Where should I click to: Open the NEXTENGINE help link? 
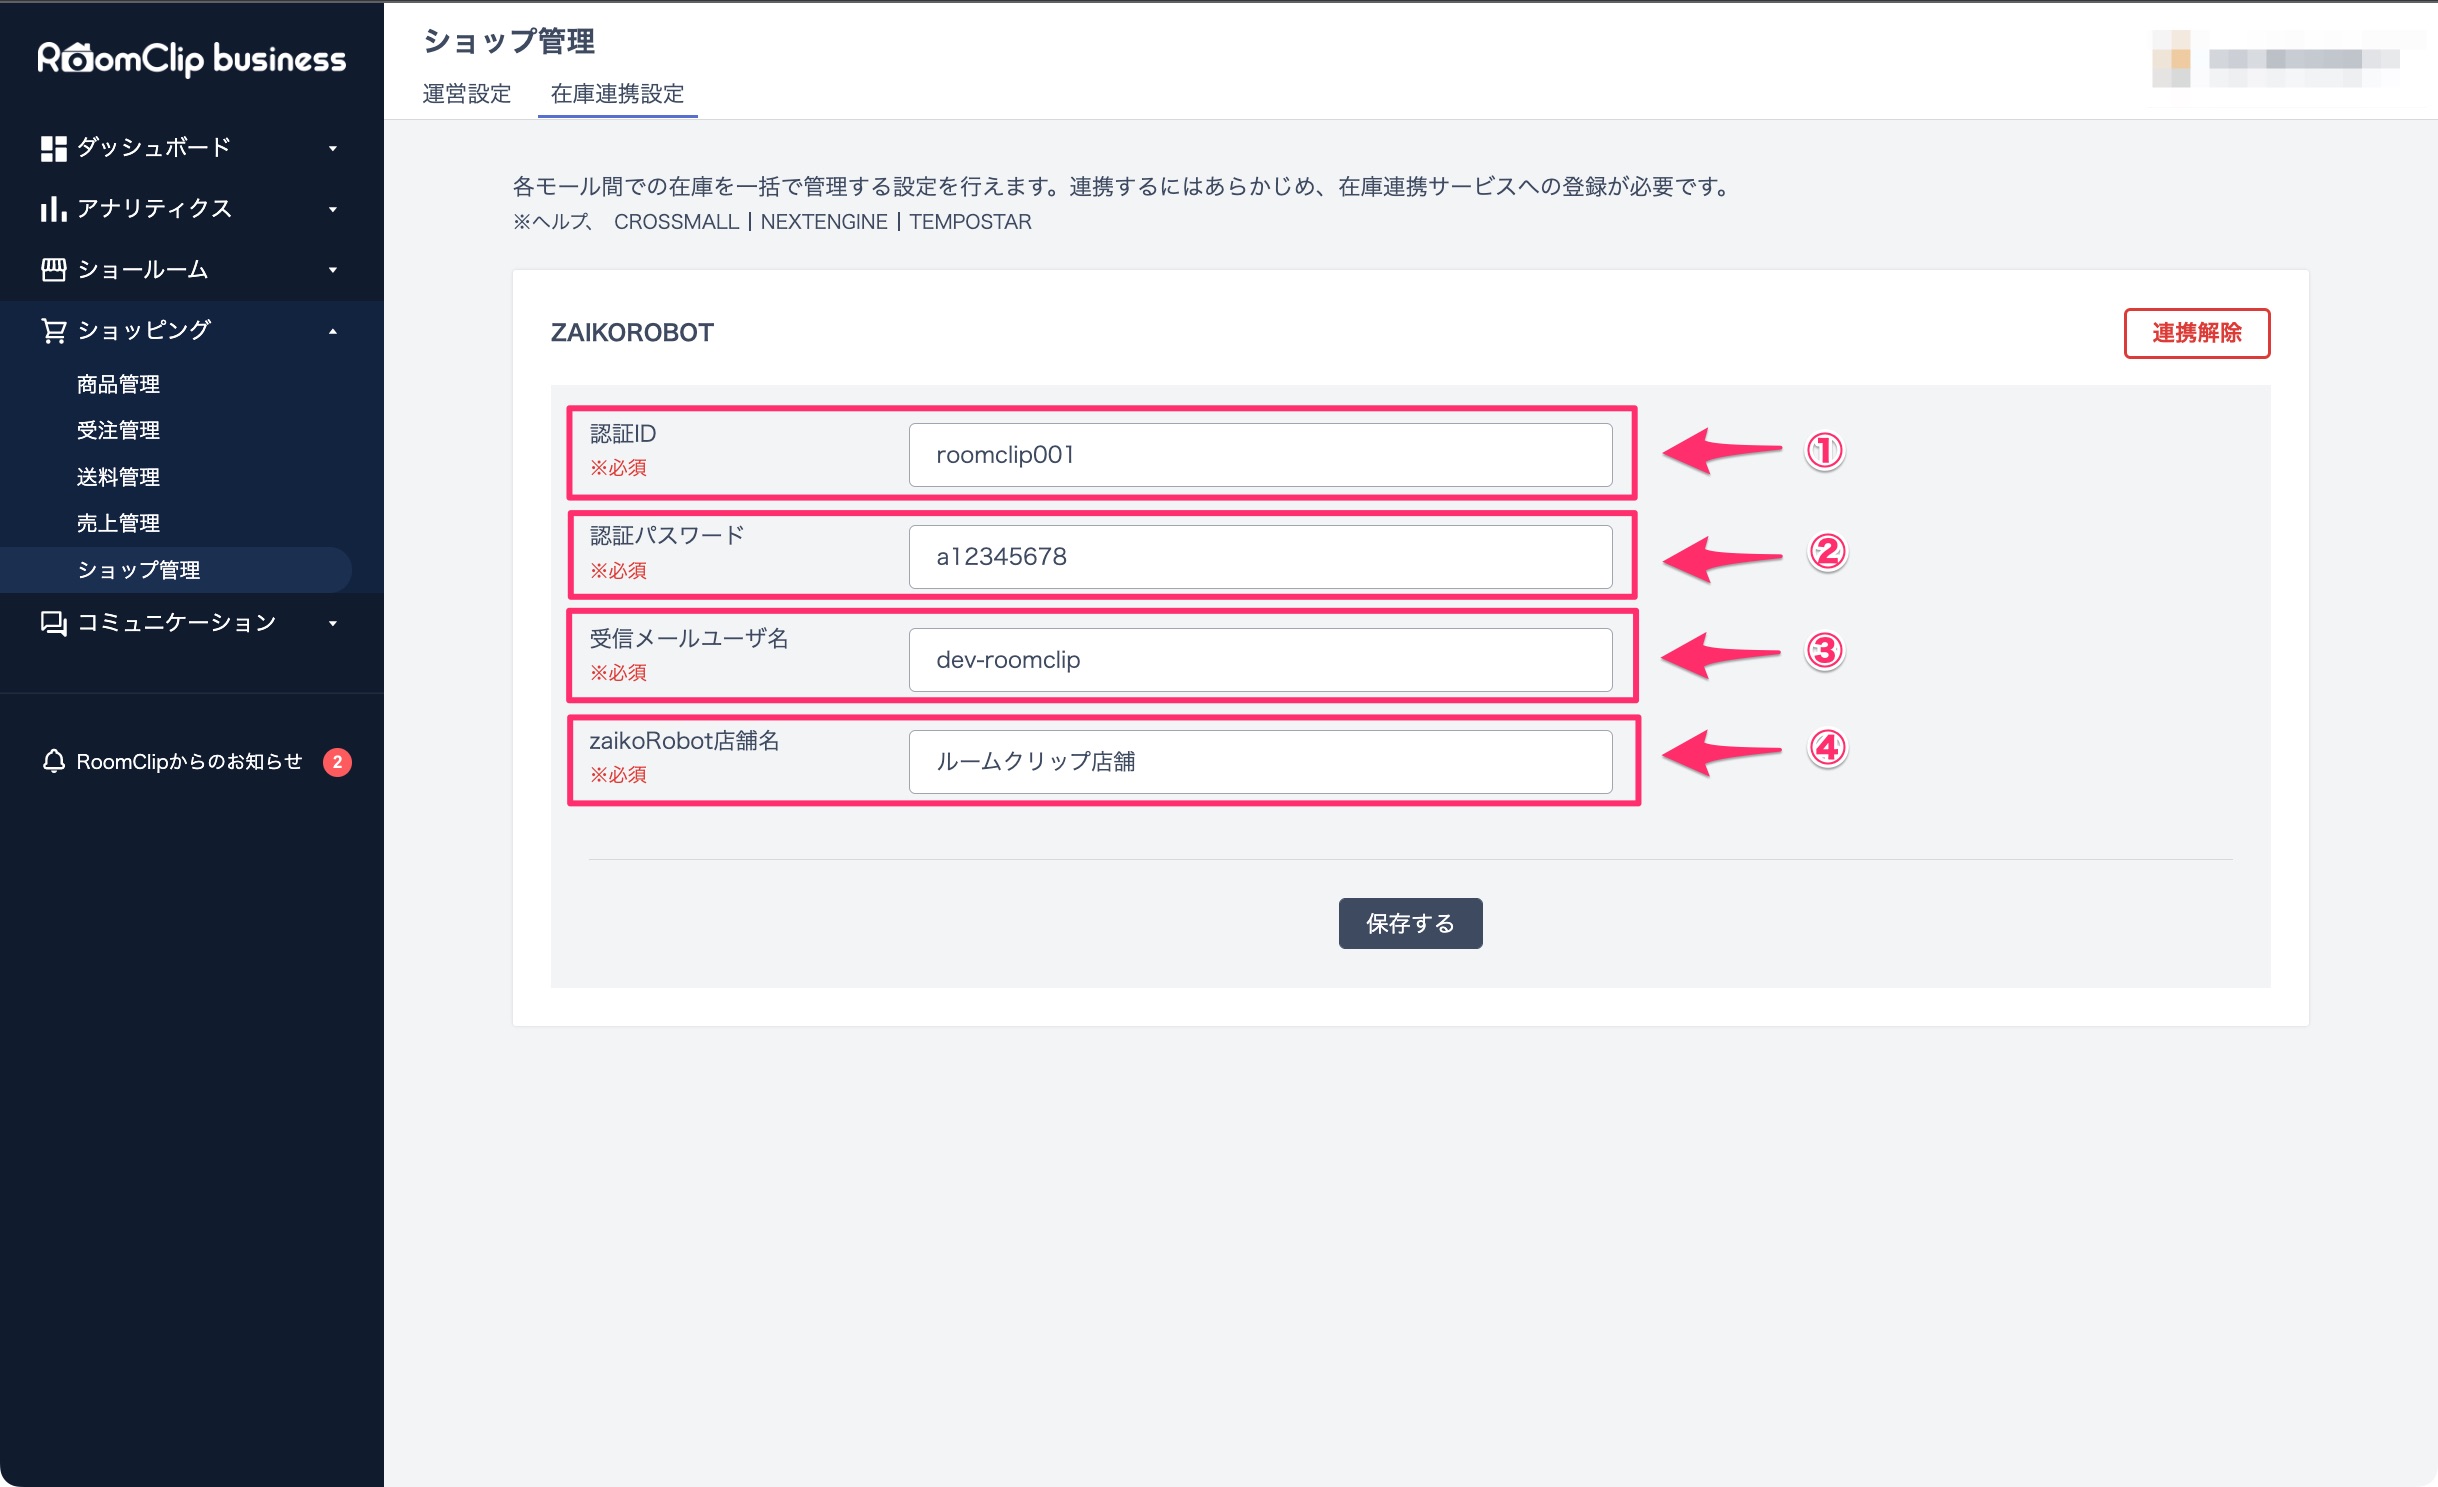pyautogui.click(x=824, y=222)
